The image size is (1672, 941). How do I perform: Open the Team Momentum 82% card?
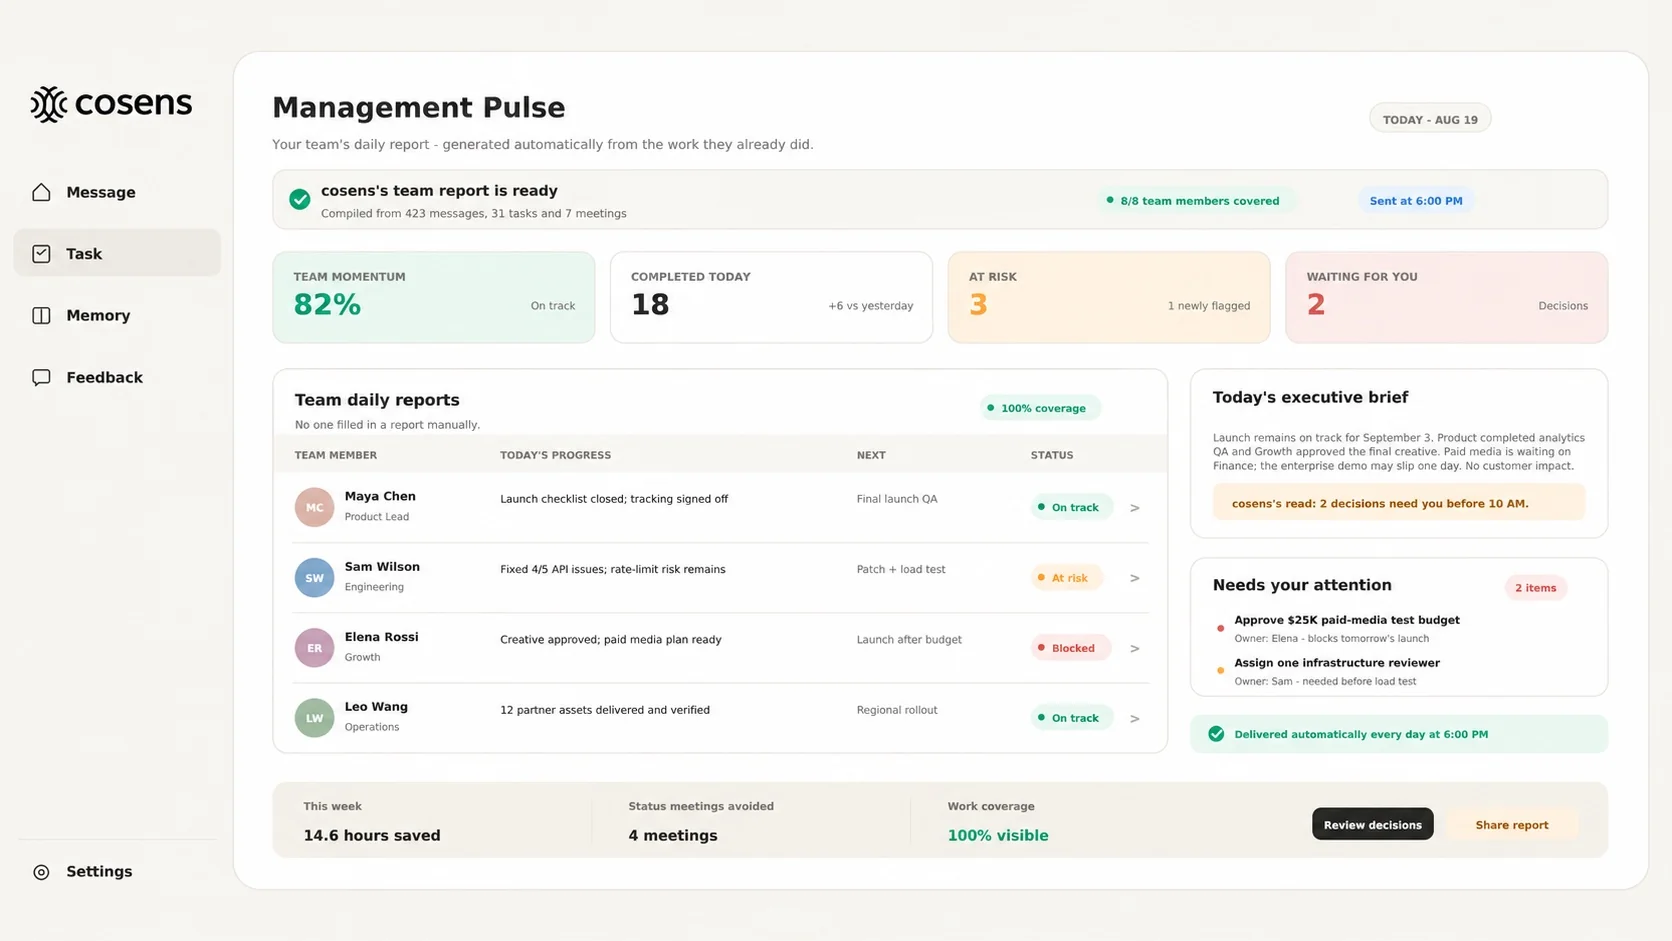[x=434, y=297]
